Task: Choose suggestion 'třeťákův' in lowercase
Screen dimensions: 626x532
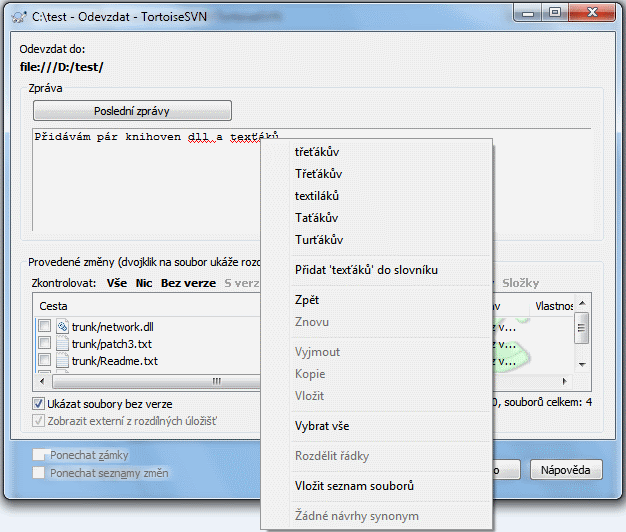Action: [376, 152]
